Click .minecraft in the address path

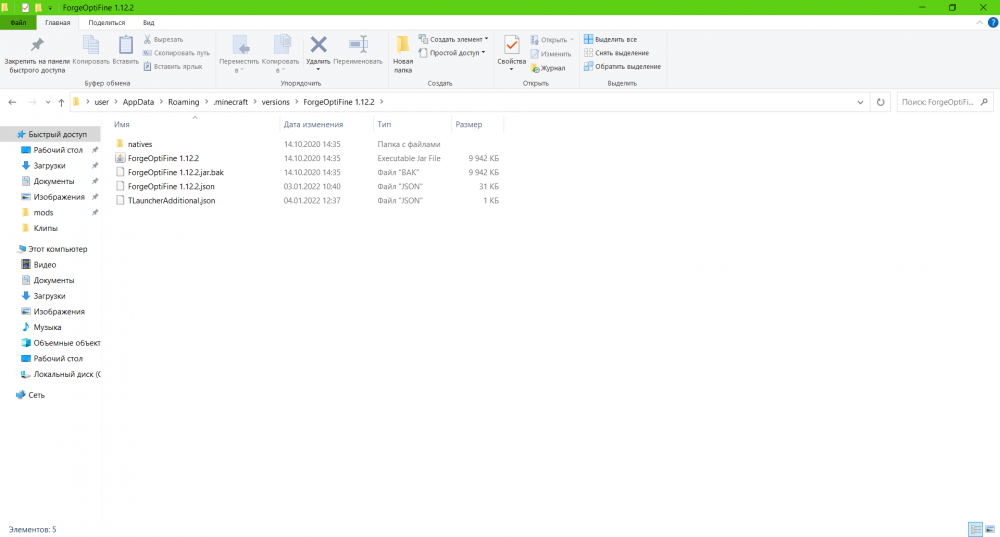pos(231,102)
